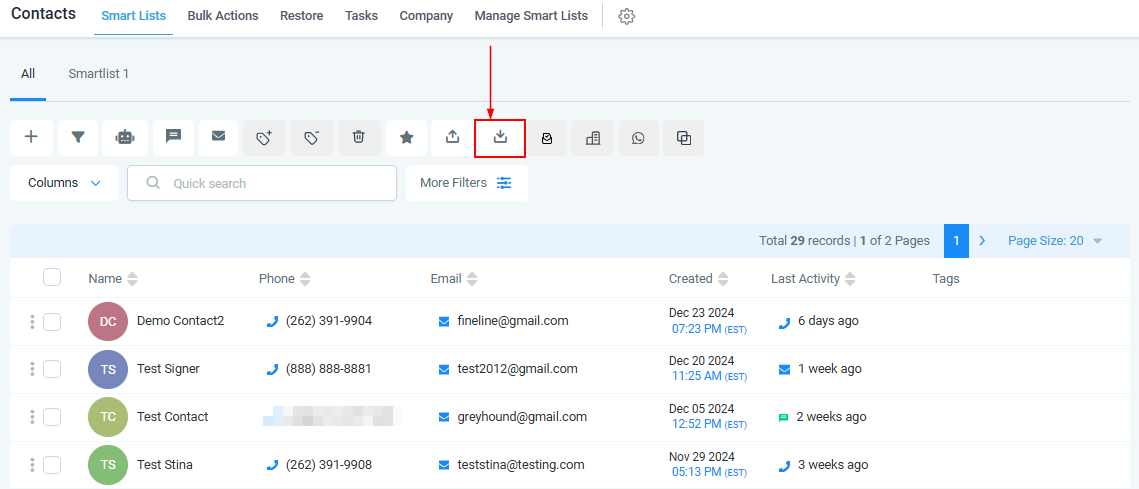Click phone icon for Test Signer
The width and height of the screenshot is (1139, 489).
pyautogui.click(x=272, y=370)
